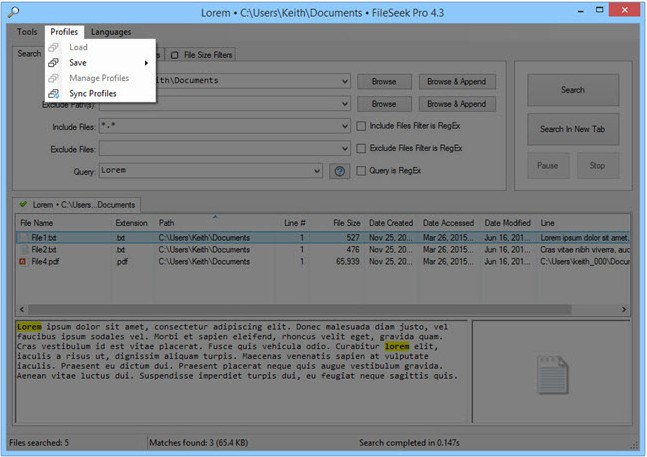This screenshot has width=647, height=457.
Task: Switch to File Size Filters tab
Action: click(201, 55)
